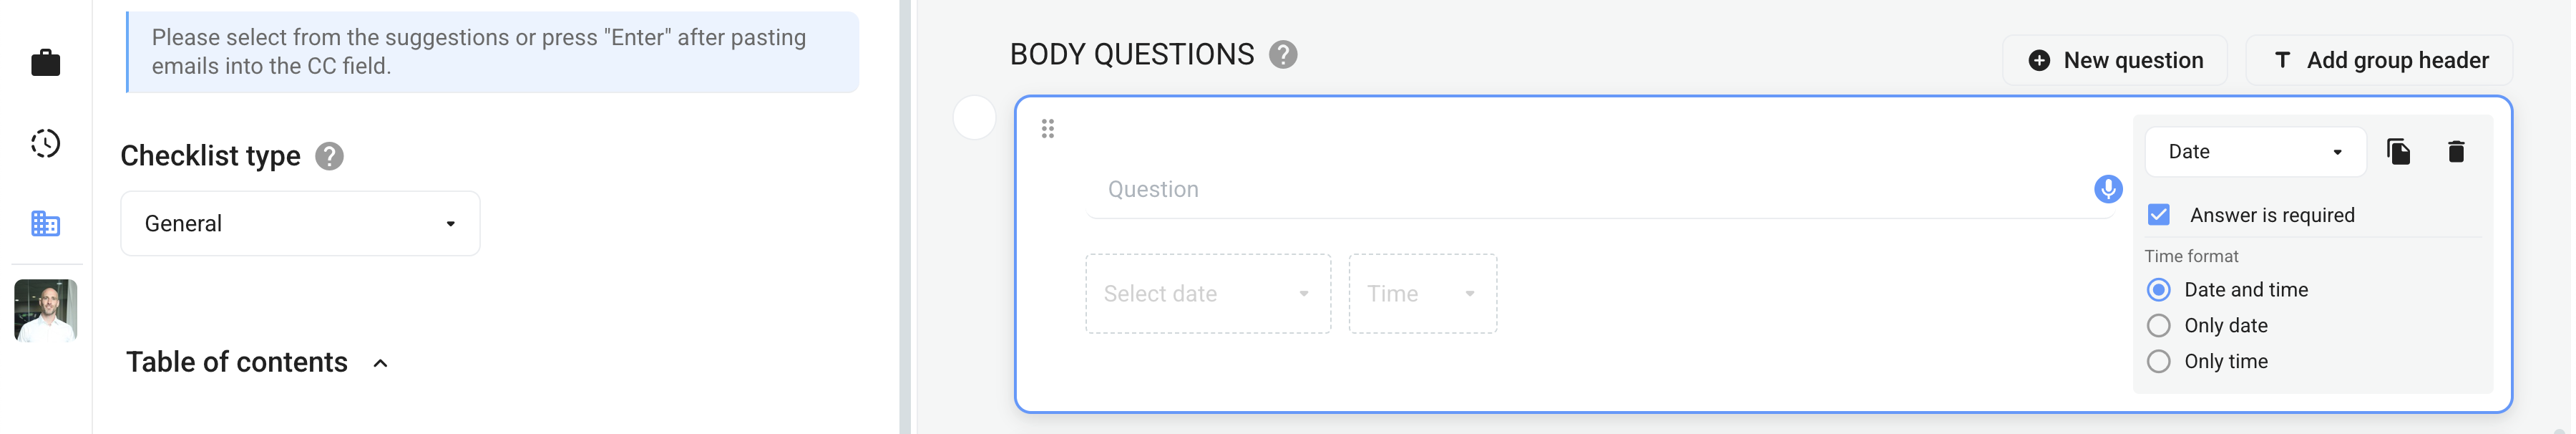
Task: Click the help icon beside Body Questions
Action: 1283,54
